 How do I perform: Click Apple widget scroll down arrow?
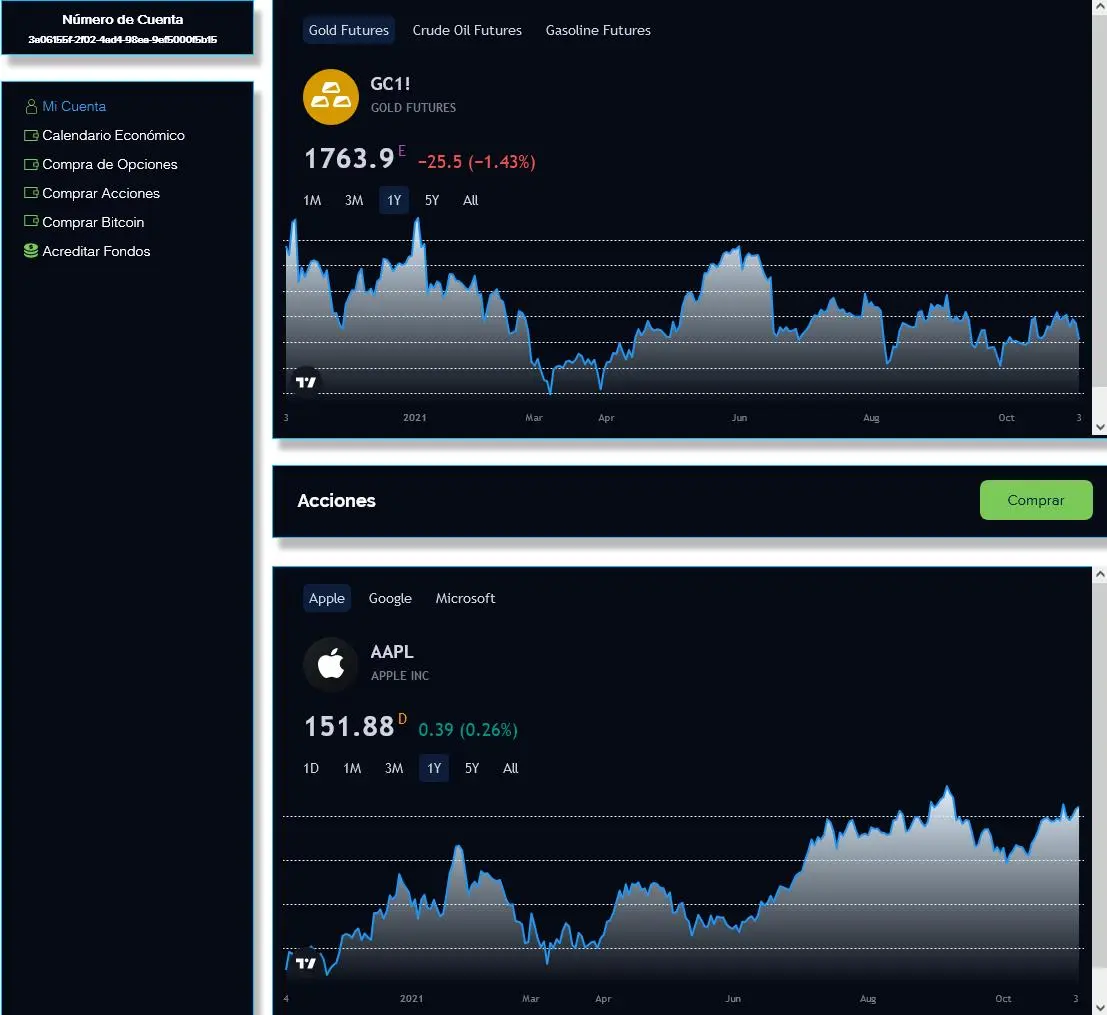1100,1007
